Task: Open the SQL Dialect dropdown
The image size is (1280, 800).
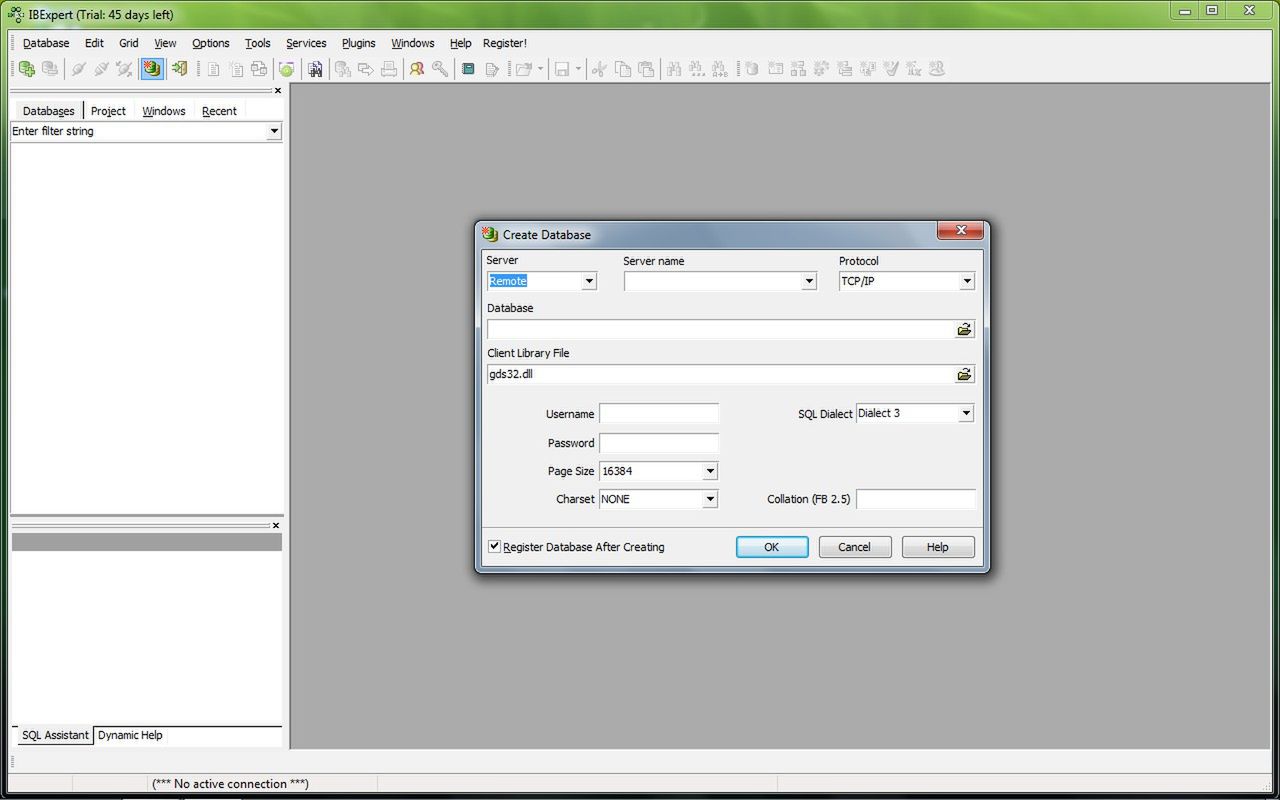Action: tap(966, 413)
